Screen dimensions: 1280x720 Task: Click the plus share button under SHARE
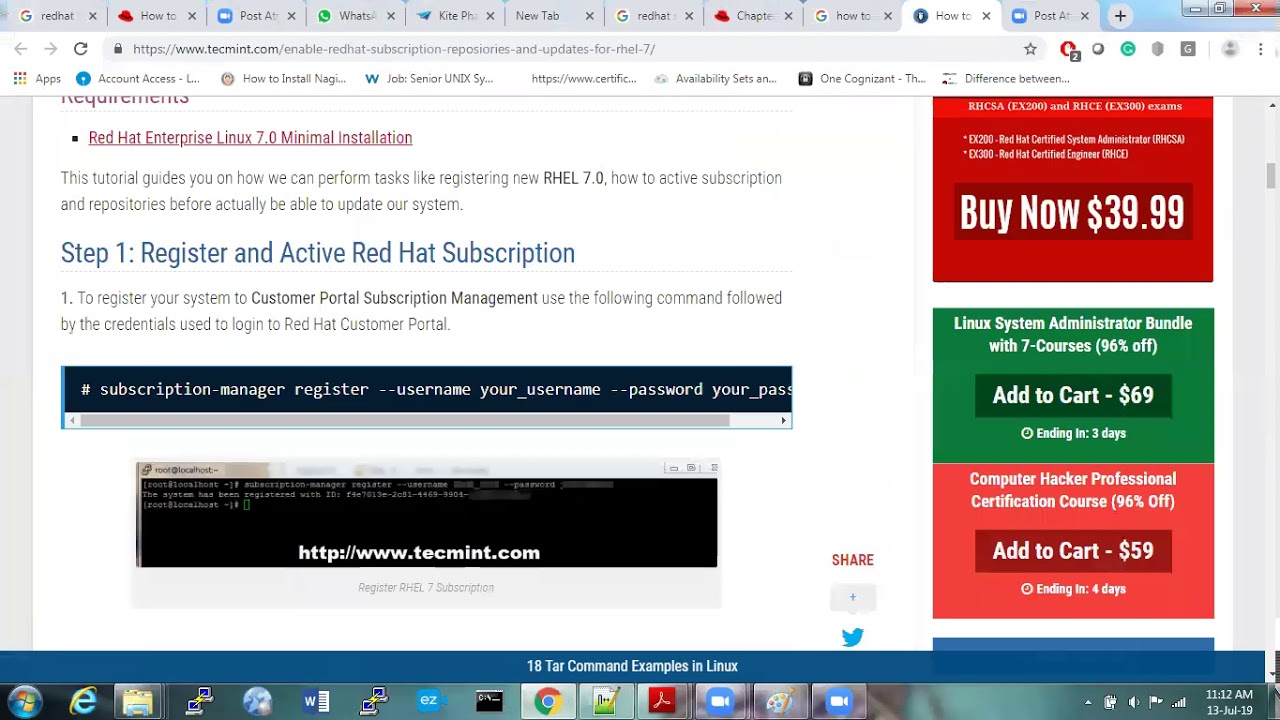853,597
